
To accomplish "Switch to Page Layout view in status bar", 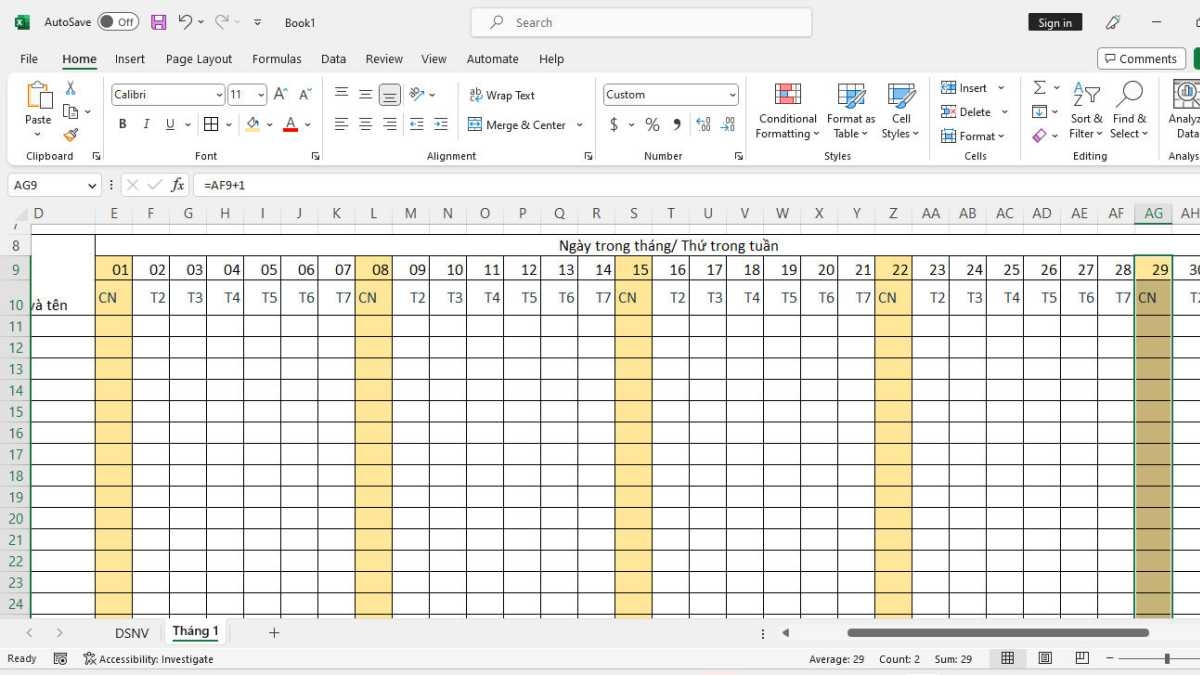I will (1045, 658).
